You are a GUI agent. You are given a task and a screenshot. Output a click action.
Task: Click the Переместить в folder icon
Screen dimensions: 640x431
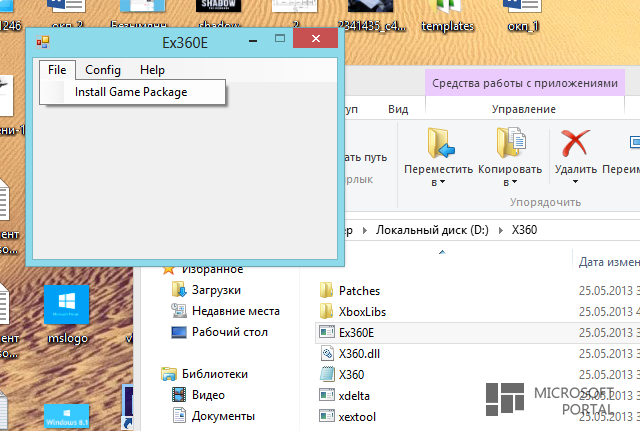(440, 143)
